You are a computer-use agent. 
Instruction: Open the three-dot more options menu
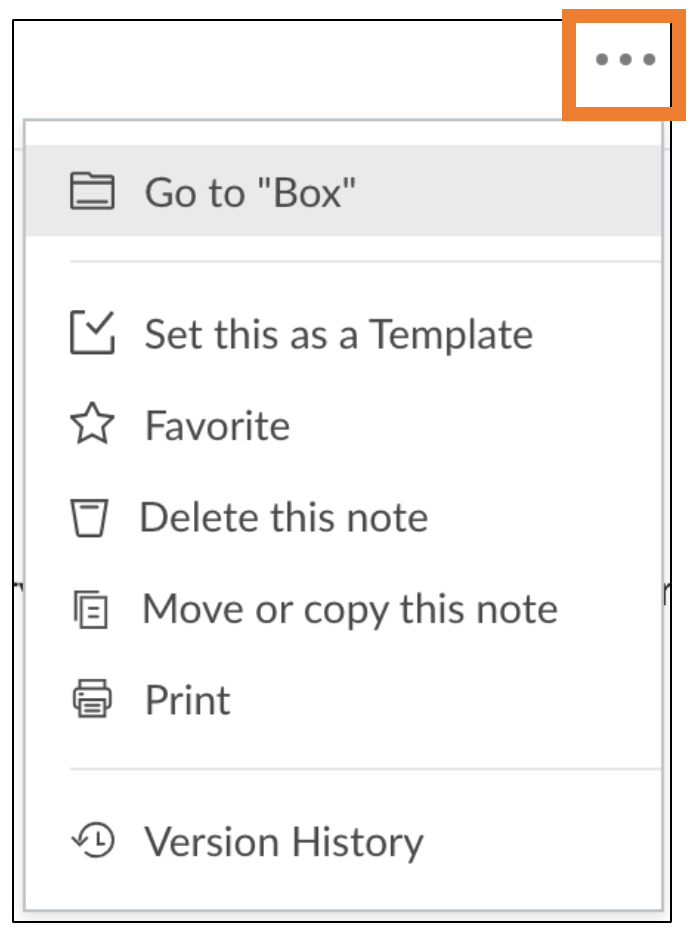[625, 60]
